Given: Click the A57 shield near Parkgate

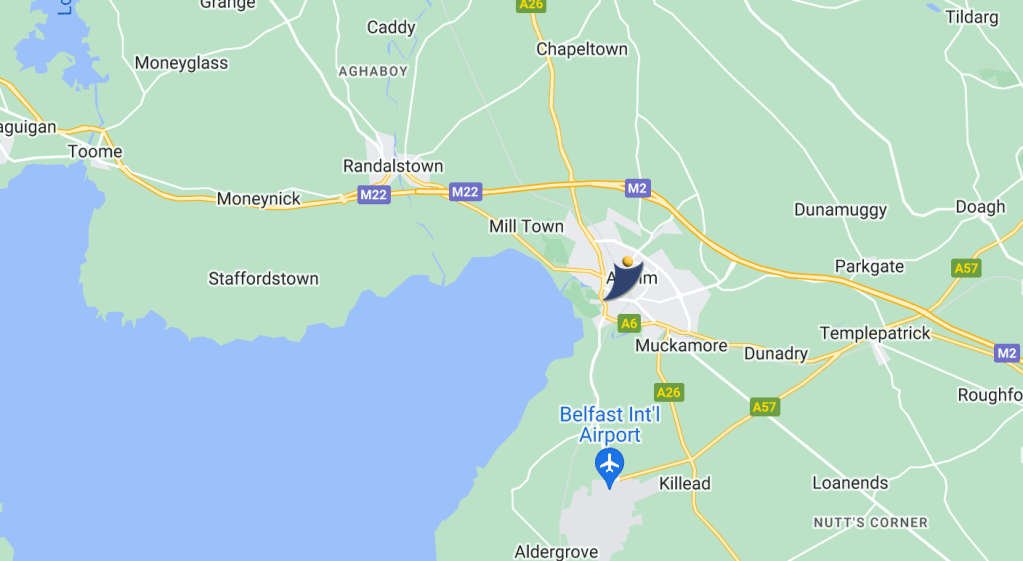Looking at the screenshot, I should (966, 268).
